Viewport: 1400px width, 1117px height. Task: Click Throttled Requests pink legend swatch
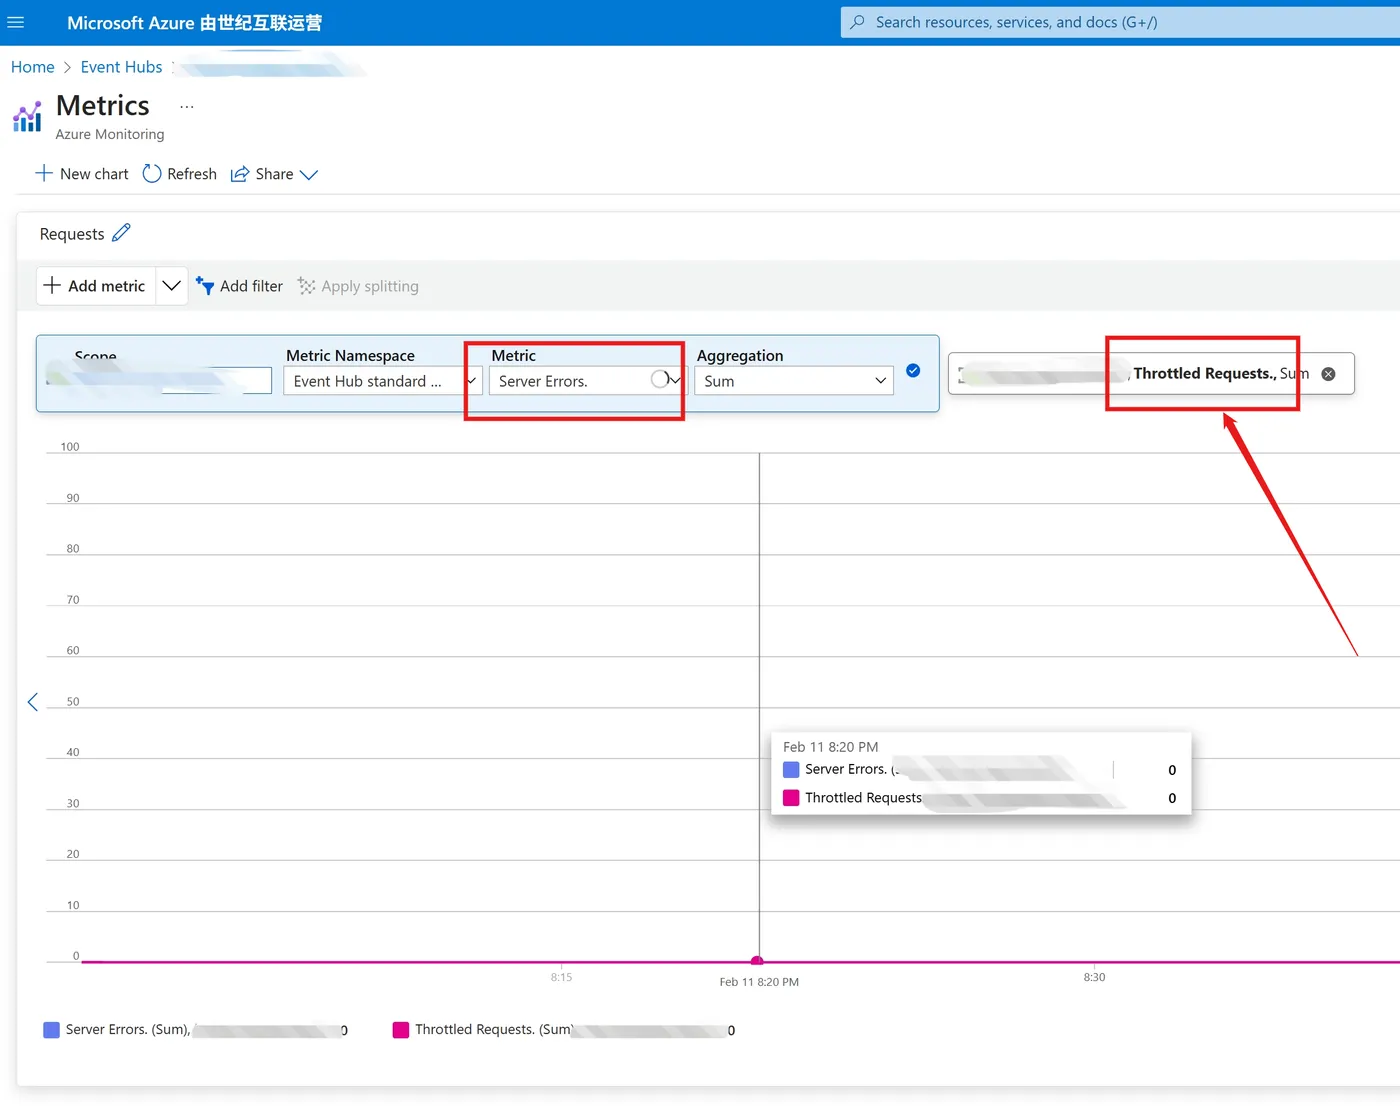401,1030
